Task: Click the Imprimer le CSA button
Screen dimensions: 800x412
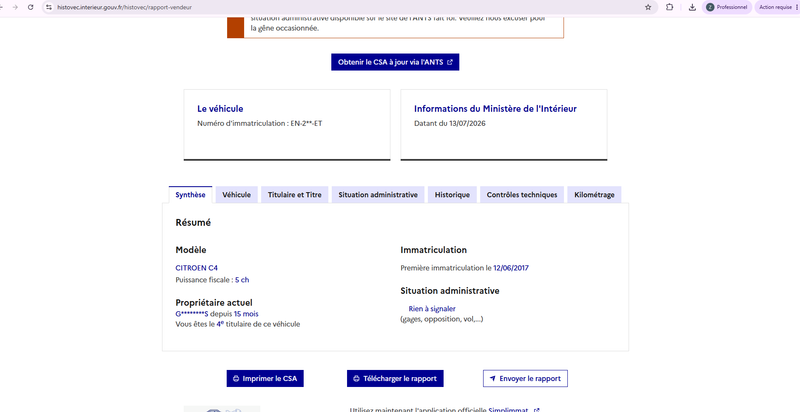Action: (265, 379)
